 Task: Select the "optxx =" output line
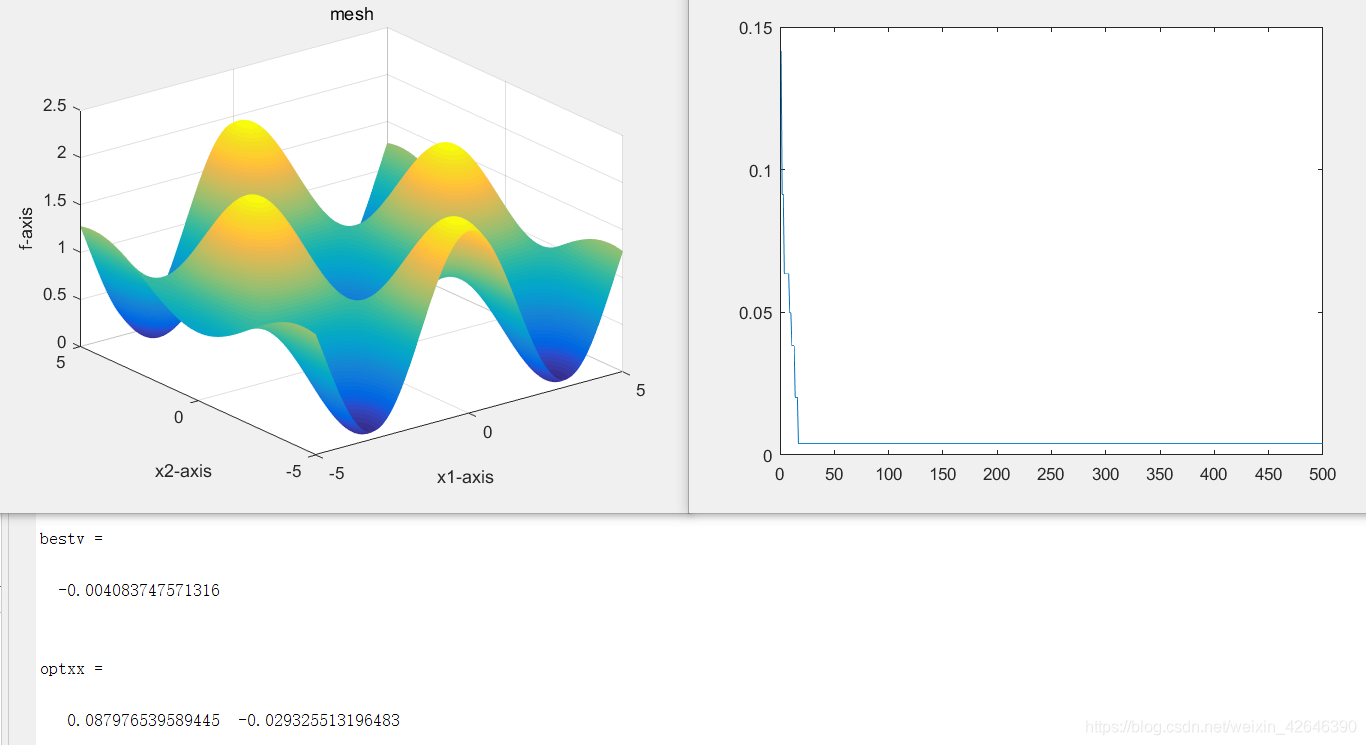click(71, 669)
